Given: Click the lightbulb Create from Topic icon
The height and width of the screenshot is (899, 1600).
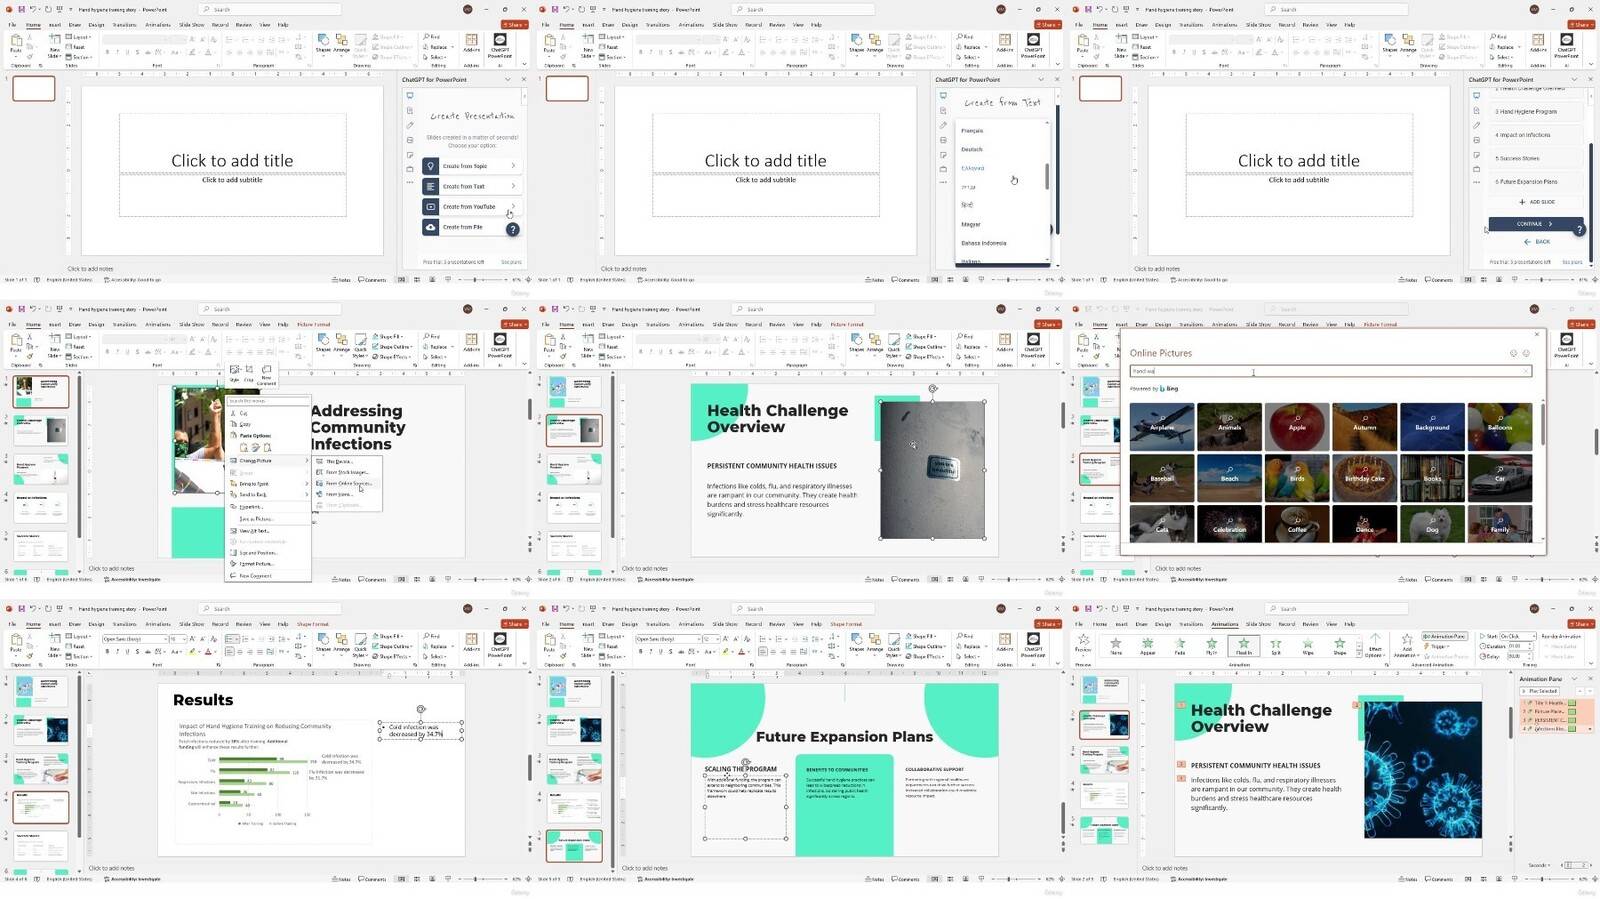Looking at the screenshot, I should (430, 166).
